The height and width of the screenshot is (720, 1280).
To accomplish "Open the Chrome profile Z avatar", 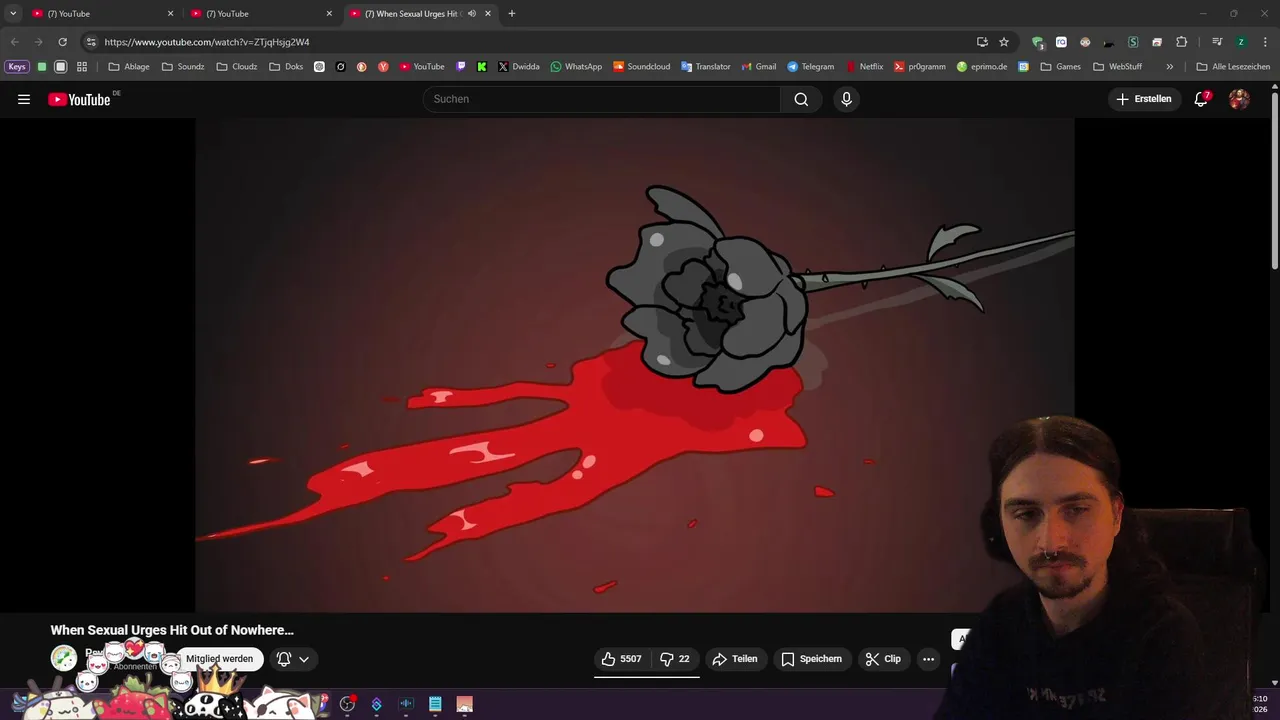I will 1241,42.
